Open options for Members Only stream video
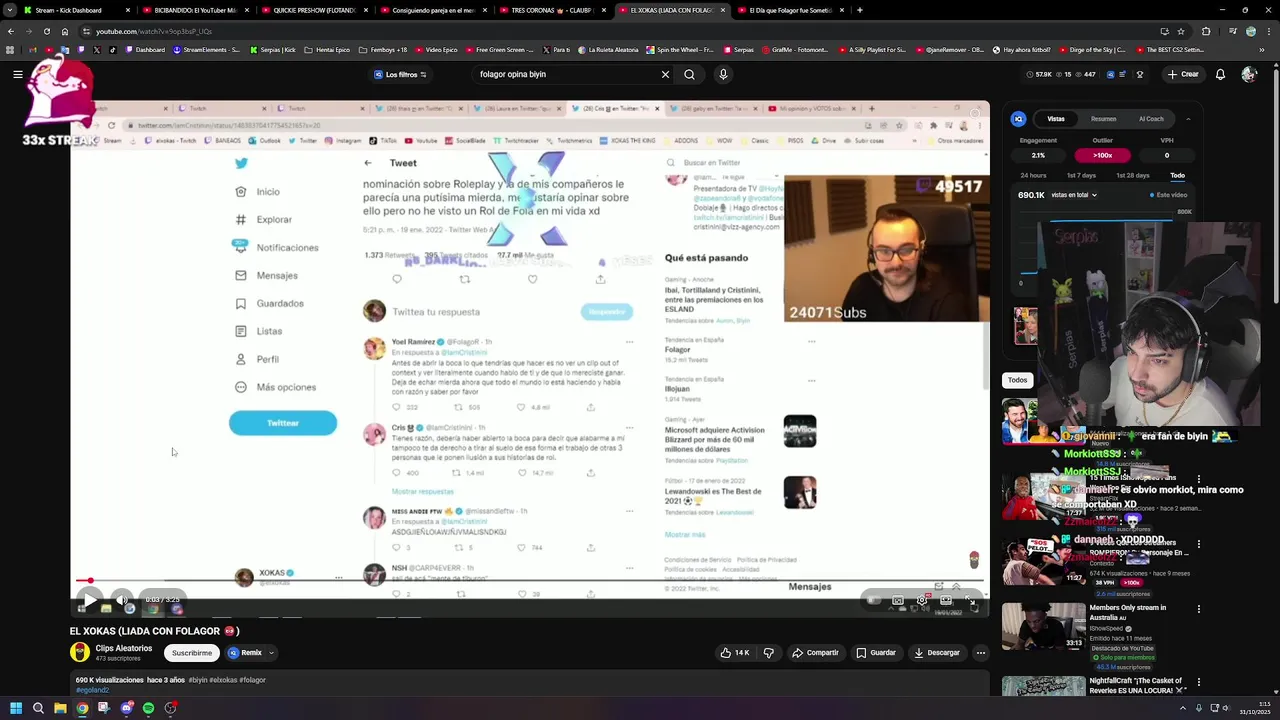 pyautogui.click(x=1199, y=609)
